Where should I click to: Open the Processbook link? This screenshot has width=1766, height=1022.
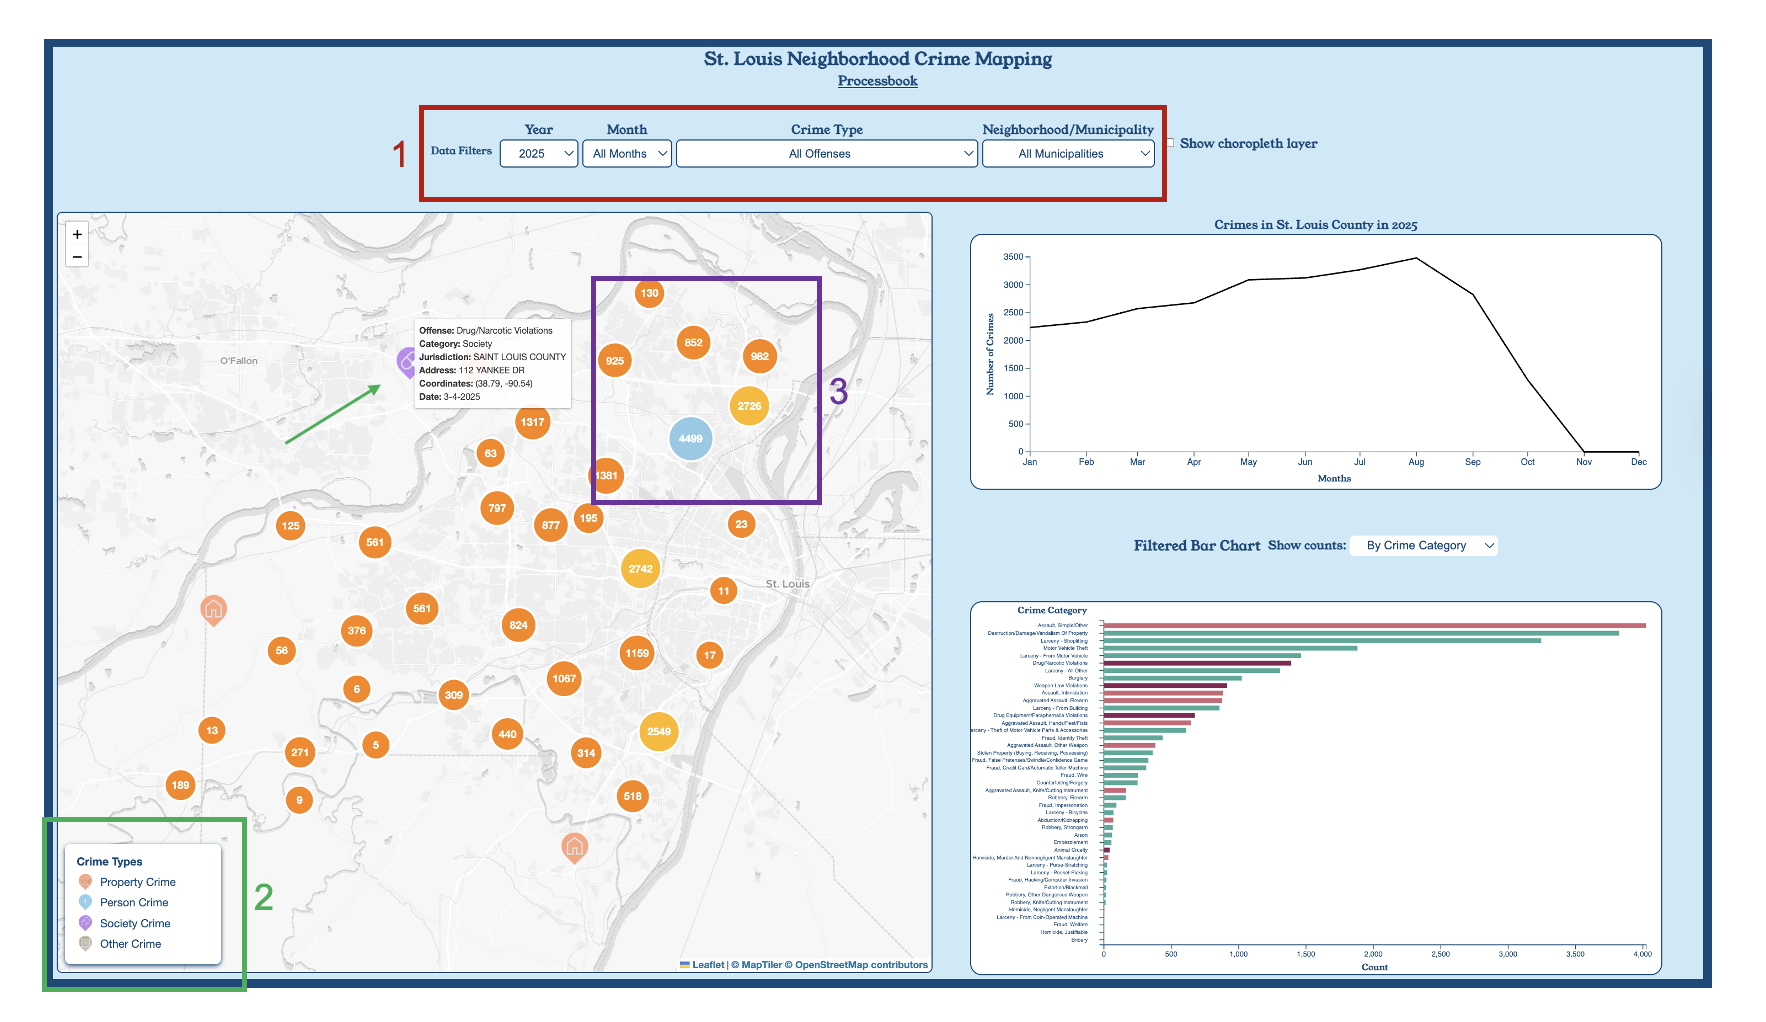(x=877, y=81)
